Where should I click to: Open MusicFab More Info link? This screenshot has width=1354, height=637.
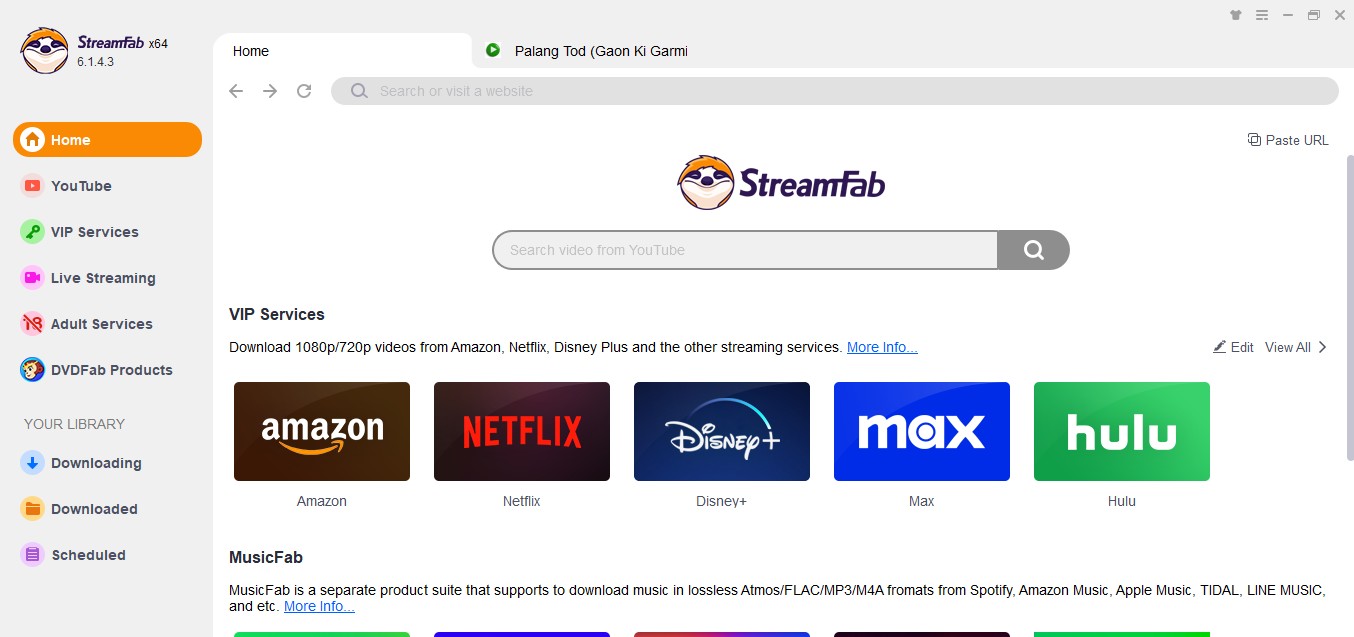pyautogui.click(x=319, y=606)
